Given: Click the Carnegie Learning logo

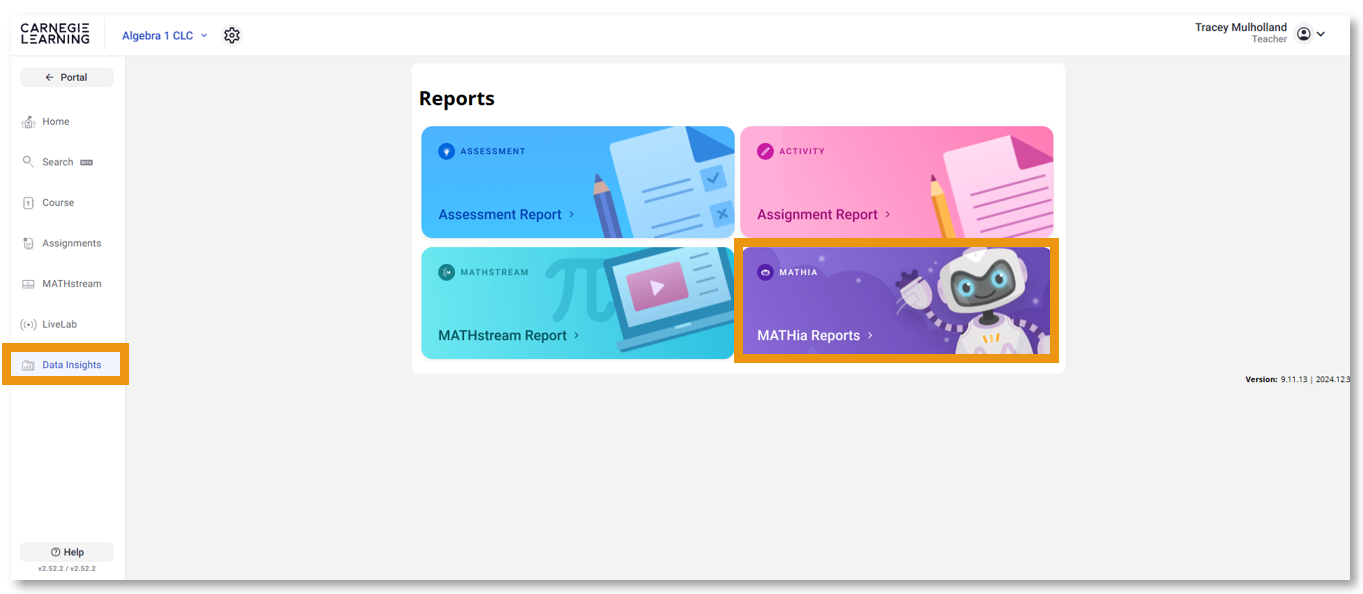Looking at the screenshot, I should point(55,34).
